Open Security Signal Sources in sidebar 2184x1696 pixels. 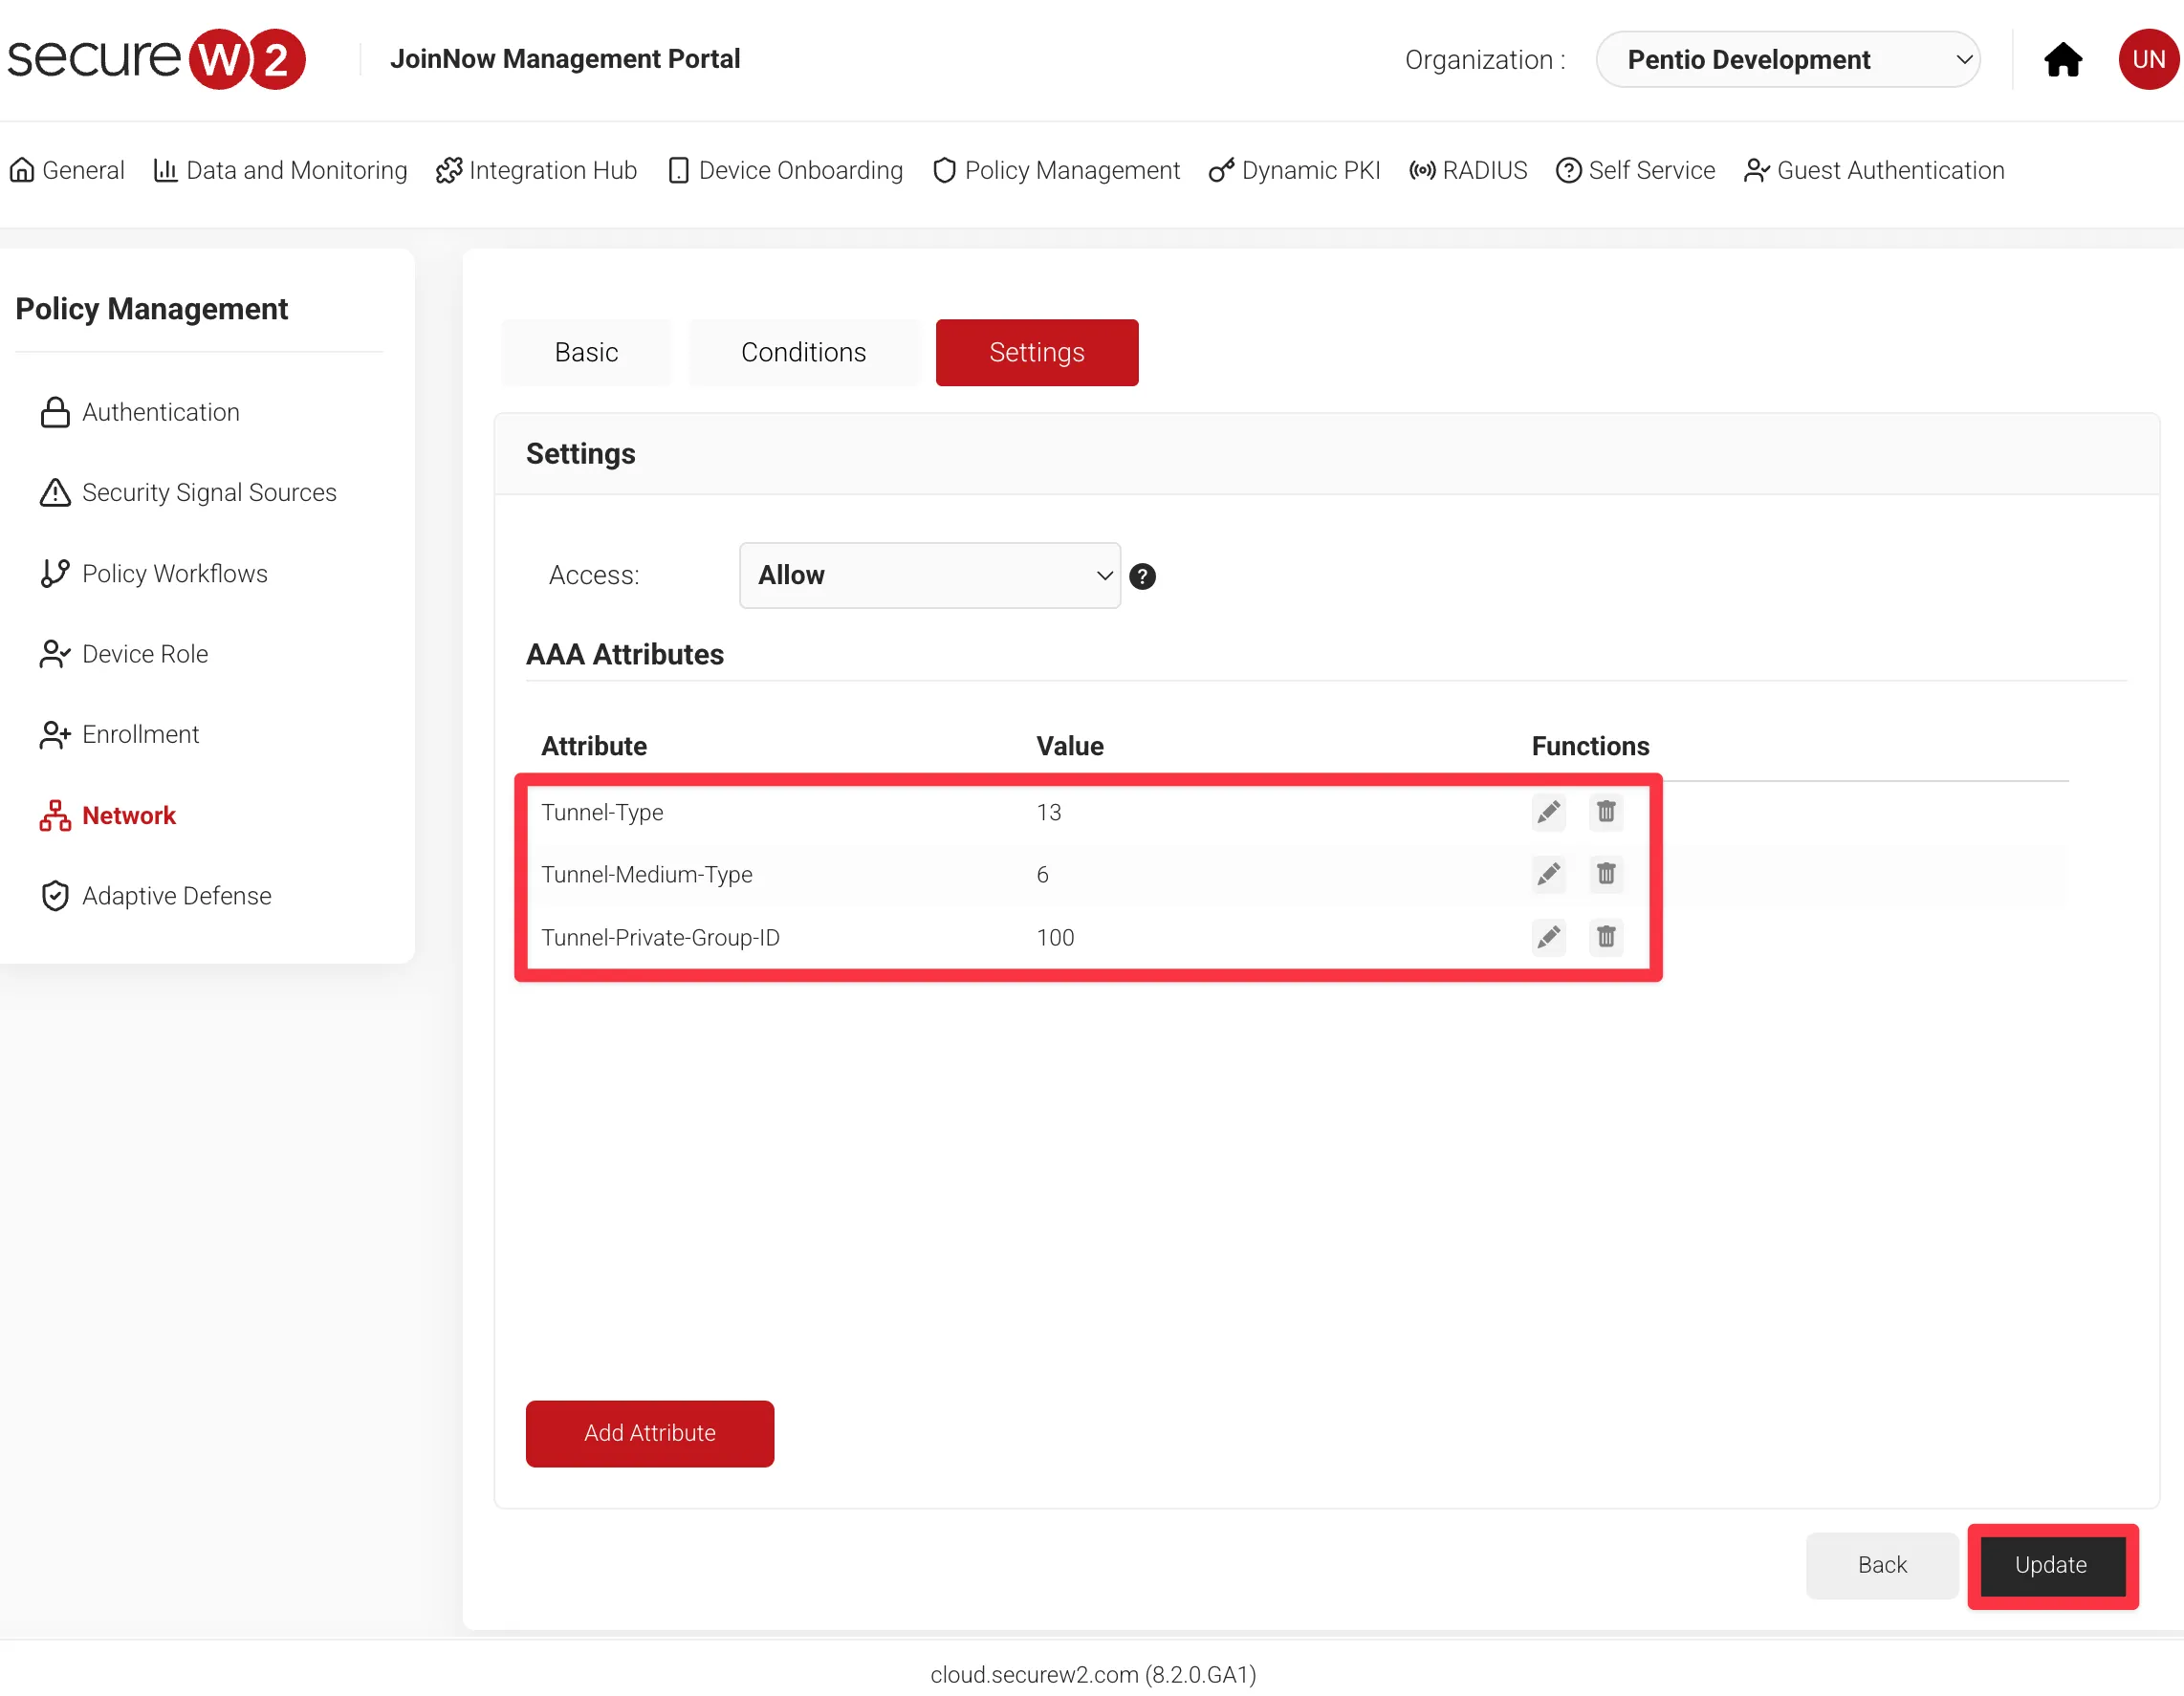click(x=208, y=493)
